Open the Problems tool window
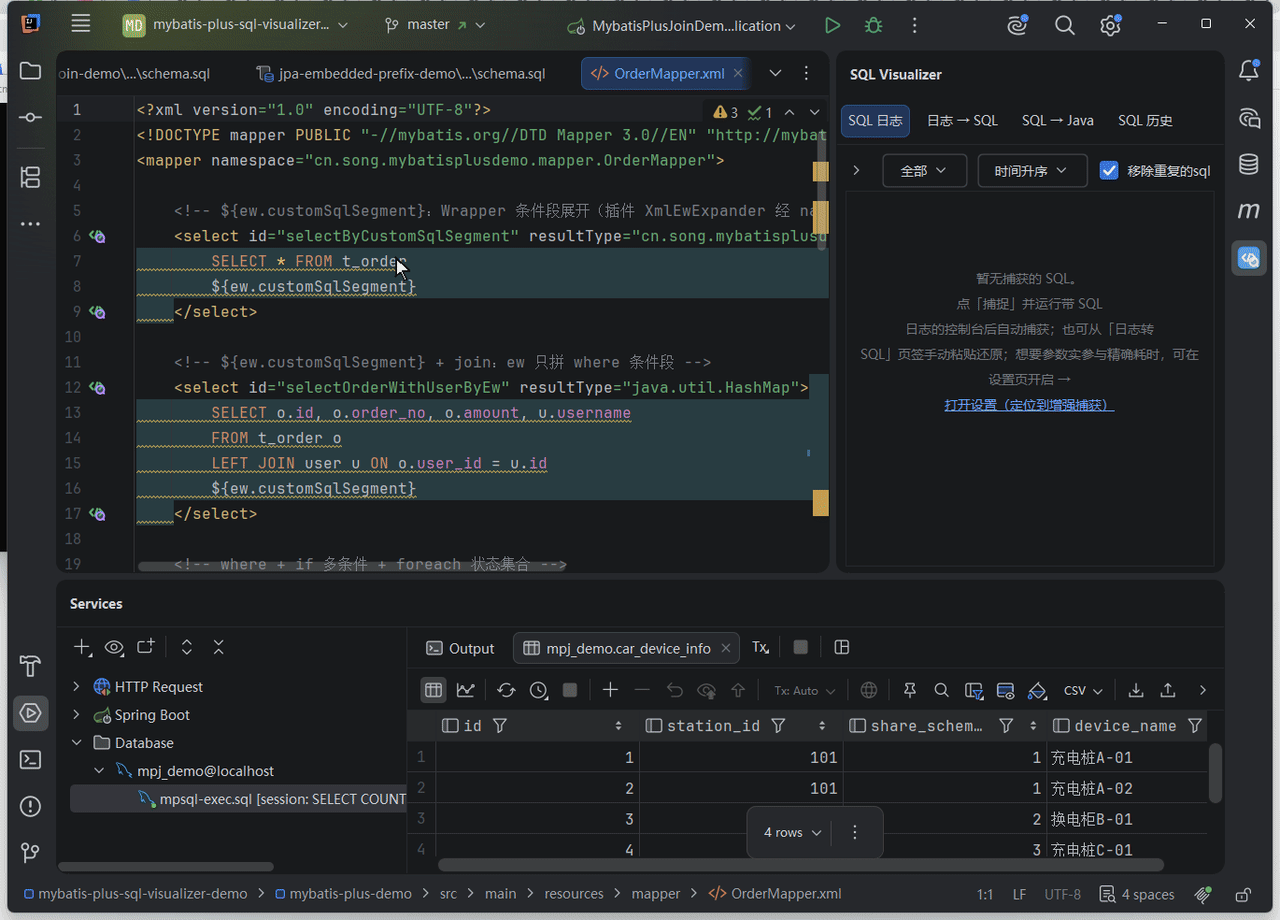 point(30,806)
